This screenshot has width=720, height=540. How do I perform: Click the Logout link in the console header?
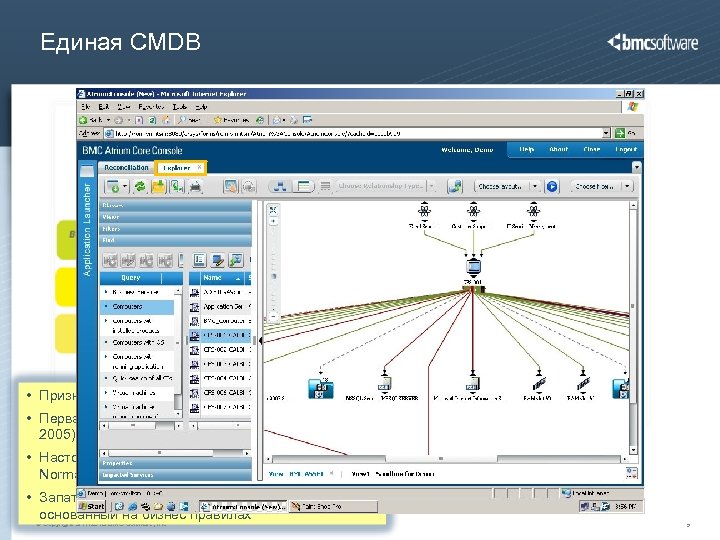coord(626,150)
